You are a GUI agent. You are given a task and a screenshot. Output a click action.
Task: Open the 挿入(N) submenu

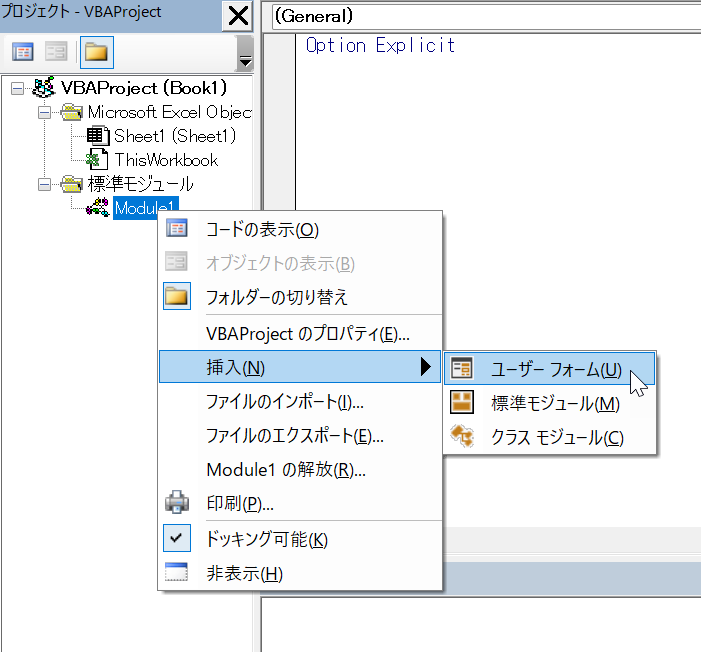pos(300,367)
